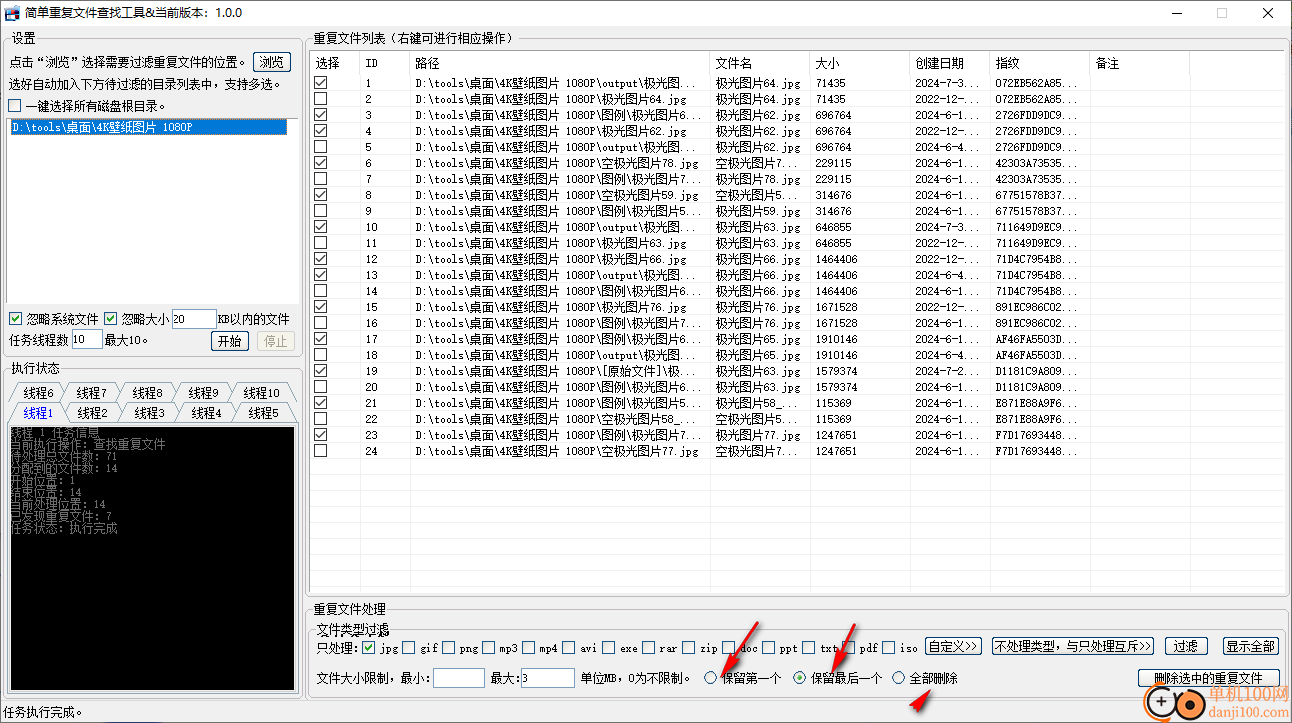Image resolution: width=1292 pixels, height=723 pixels.
Task: Click the 显示全部 show all button
Action: click(1250, 646)
